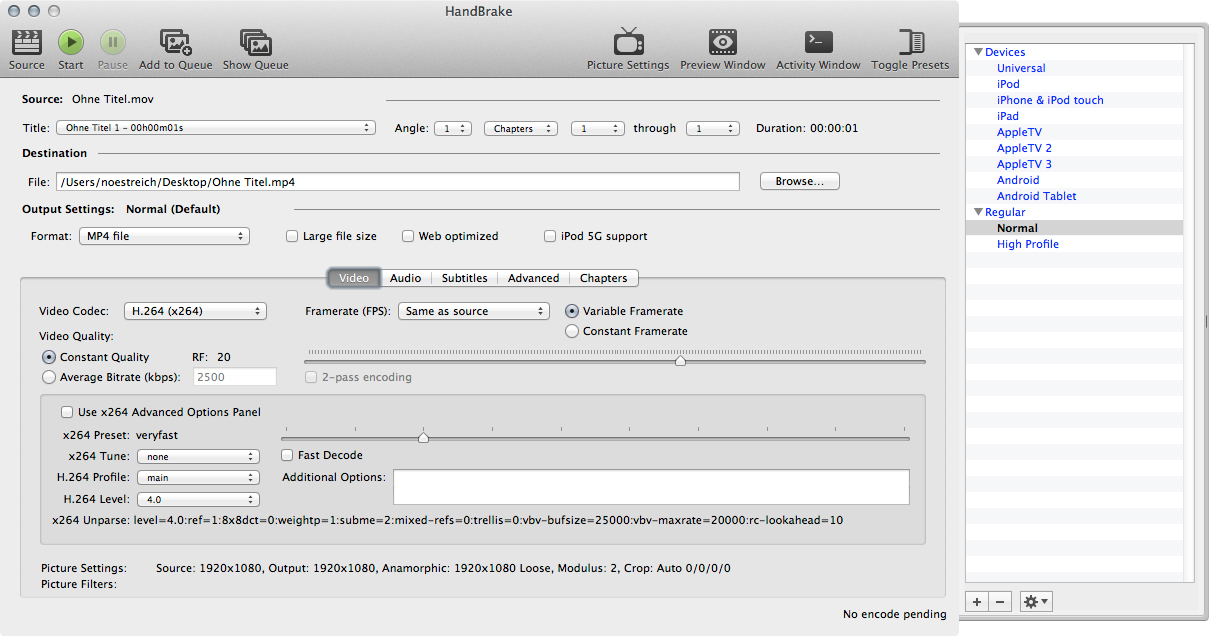The height and width of the screenshot is (636, 1209).
Task: Click the Additional Options text box
Action: tap(651, 487)
